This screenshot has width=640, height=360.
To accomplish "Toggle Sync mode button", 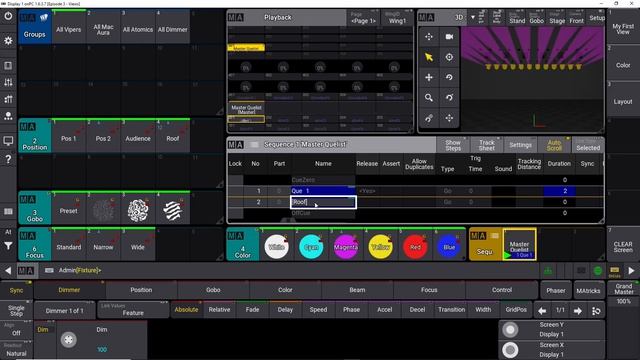I will click(16, 290).
